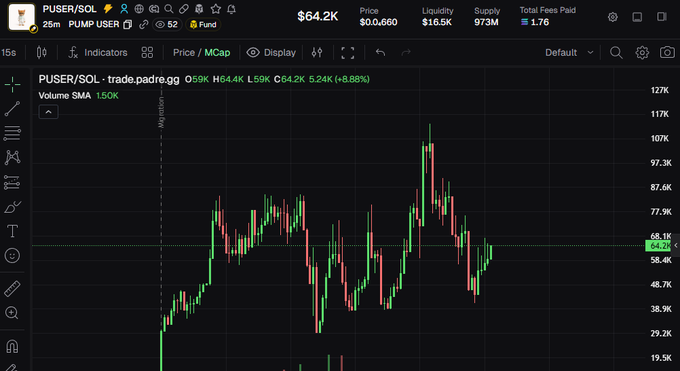Change the candlestick chart type
The height and width of the screenshot is (371, 680).
point(42,53)
